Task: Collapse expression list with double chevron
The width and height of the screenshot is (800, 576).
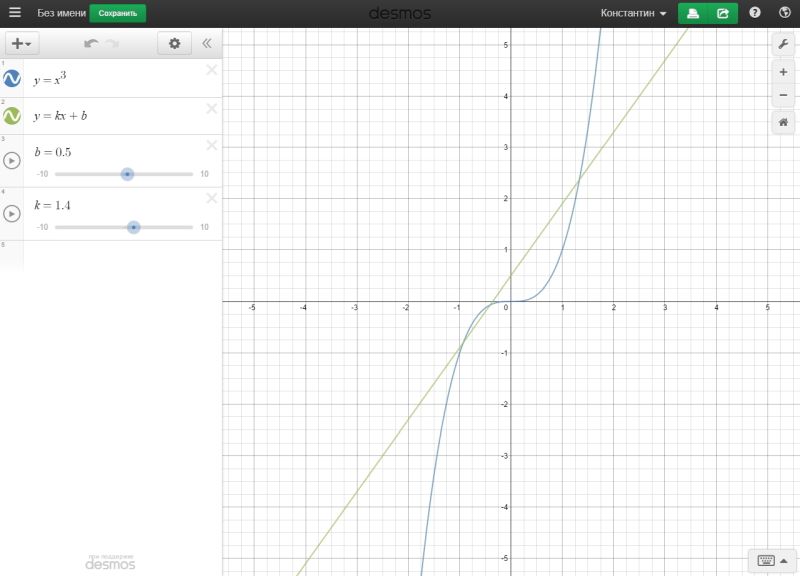Action: pos(207,43)
